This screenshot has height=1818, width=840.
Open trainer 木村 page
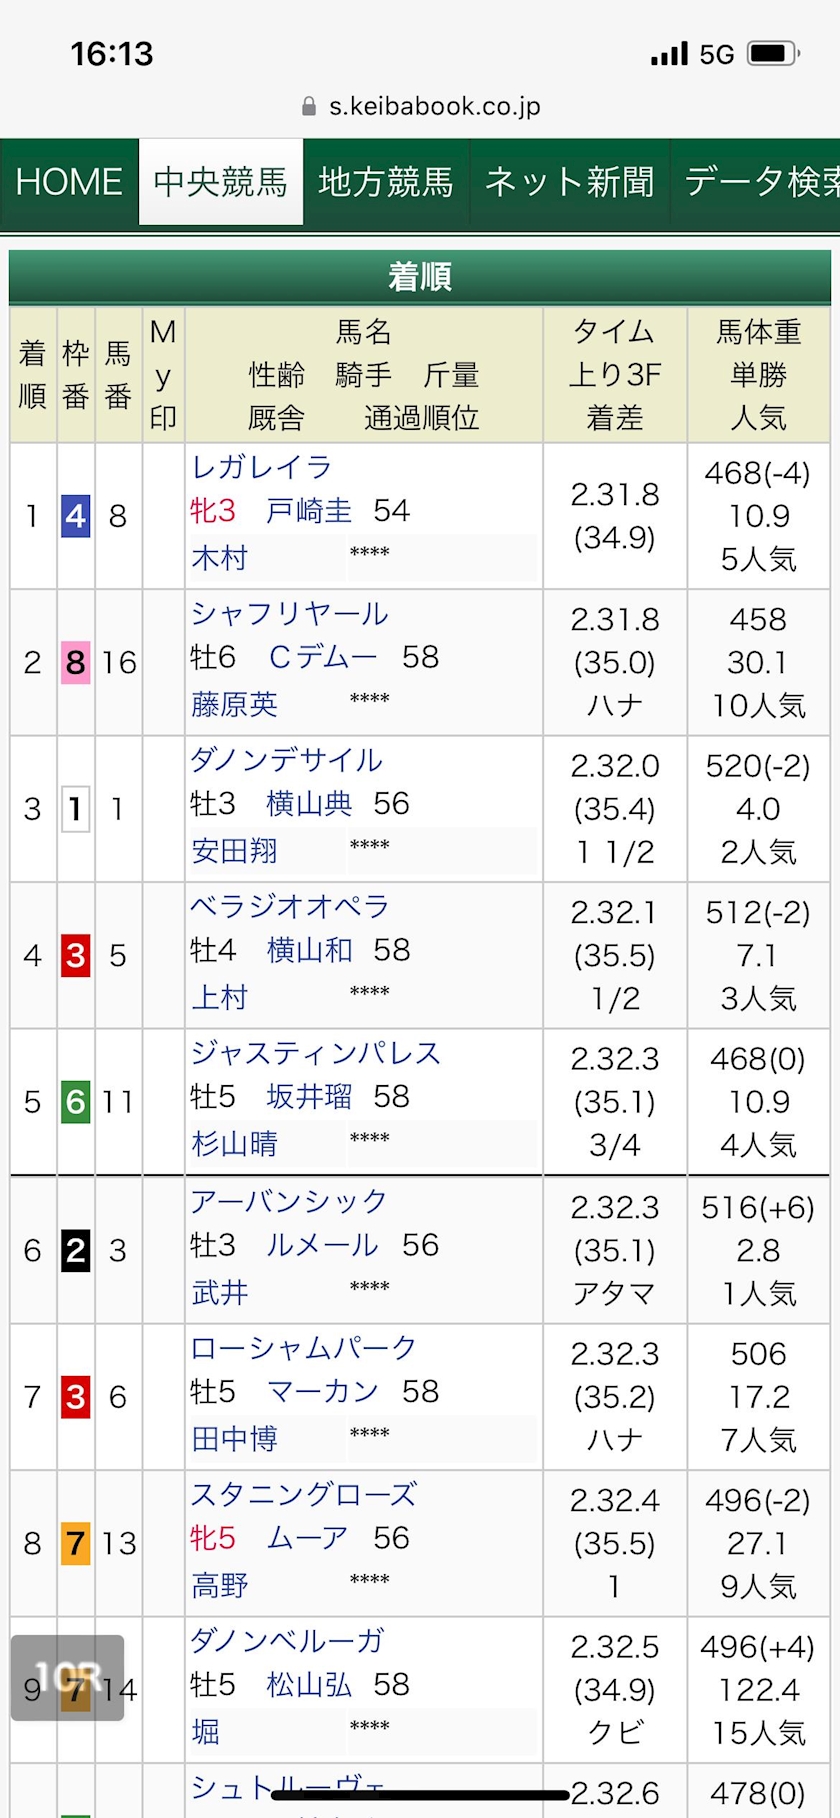click(219, 557)
